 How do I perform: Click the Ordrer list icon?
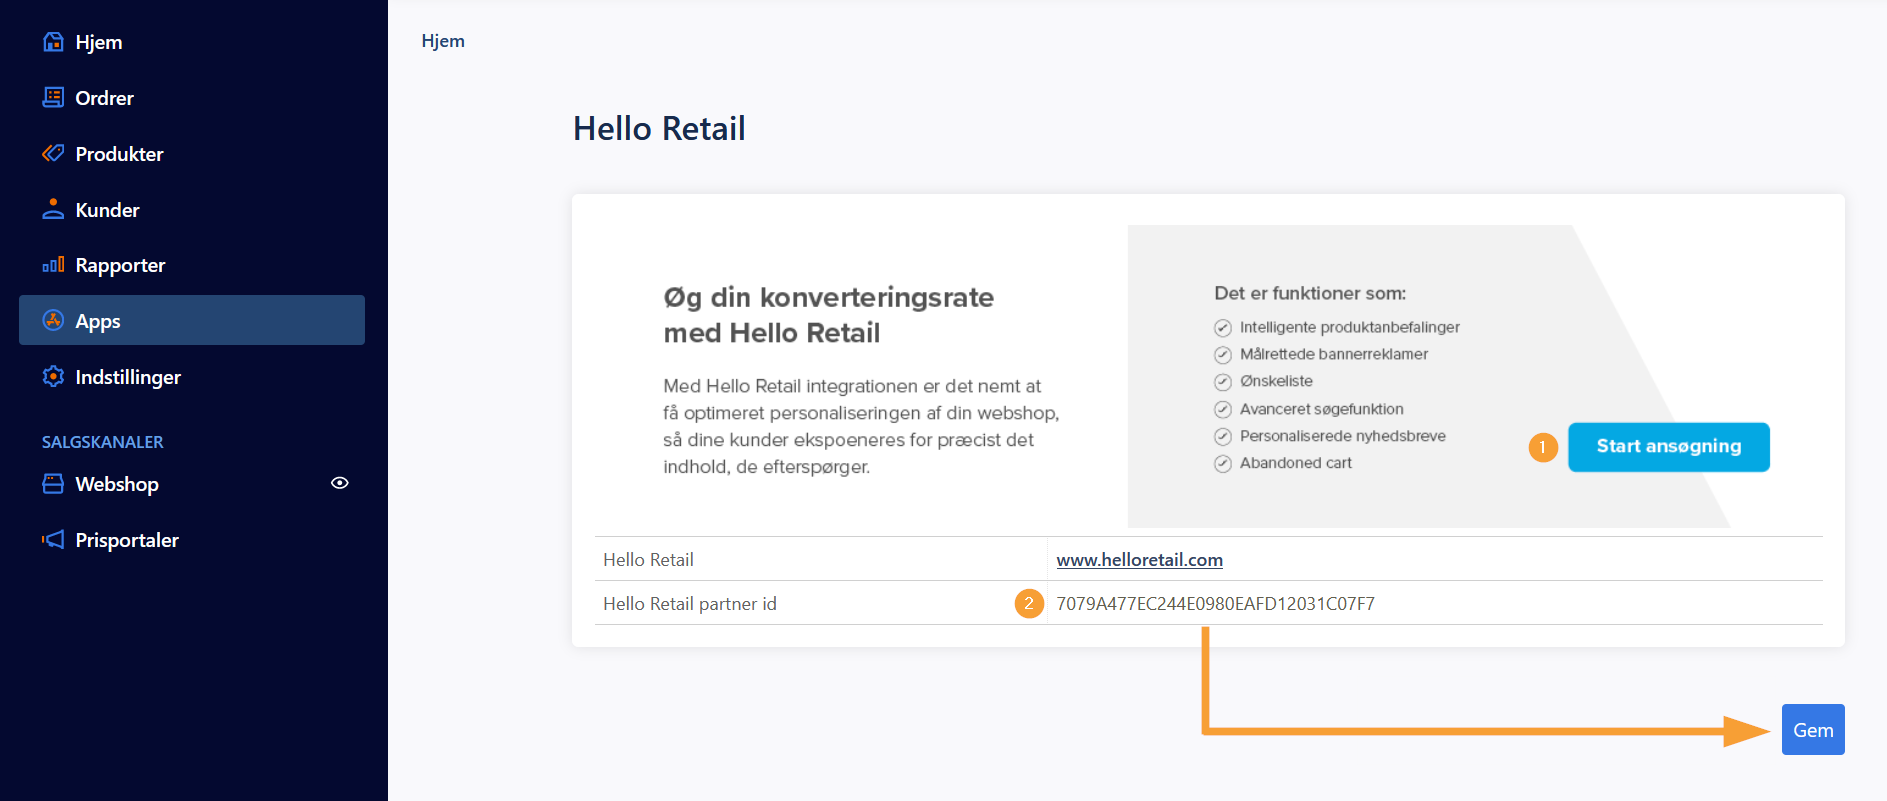coord(53,97)
